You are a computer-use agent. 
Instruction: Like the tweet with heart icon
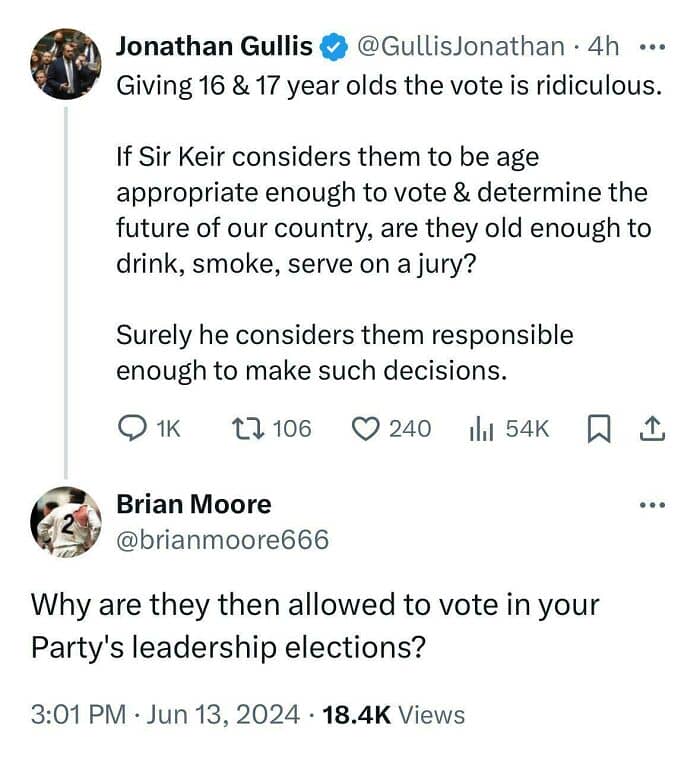365,429
